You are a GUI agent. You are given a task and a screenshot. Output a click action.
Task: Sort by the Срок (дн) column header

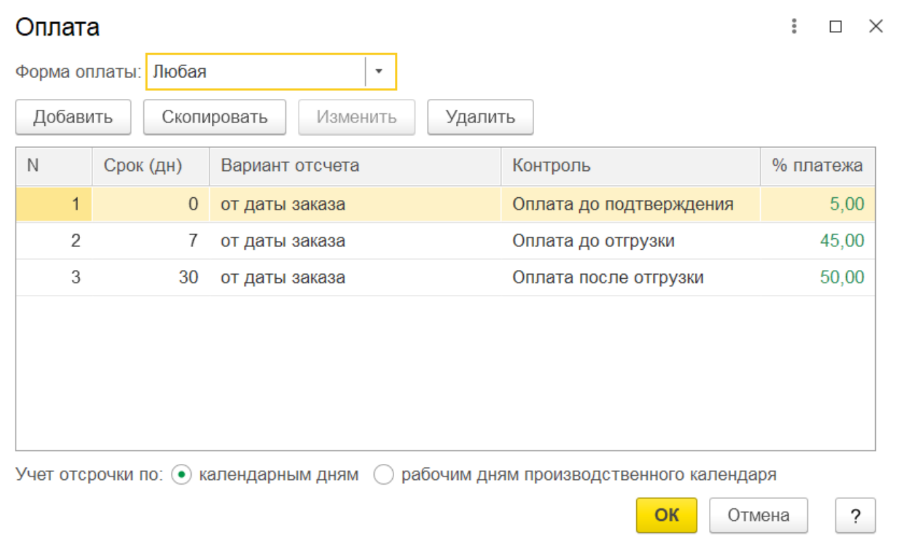point(150,166)
